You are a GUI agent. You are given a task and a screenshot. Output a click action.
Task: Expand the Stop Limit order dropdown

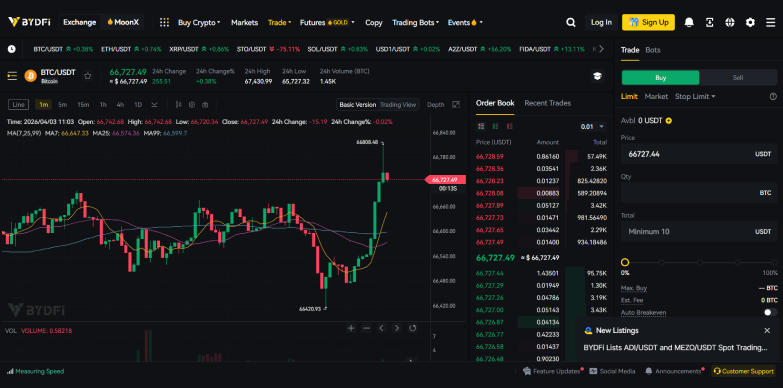click(x=695, y=96)
